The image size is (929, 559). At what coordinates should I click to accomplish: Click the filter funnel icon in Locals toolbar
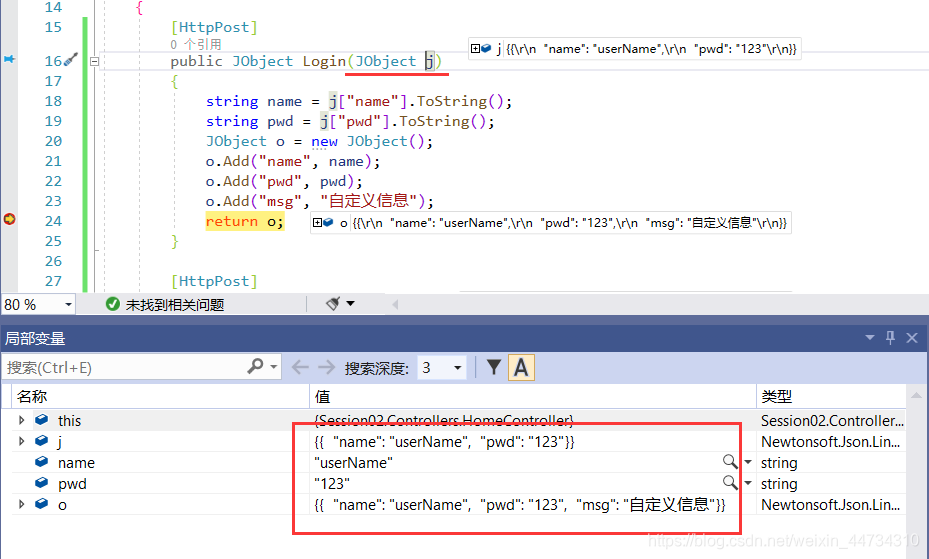[494, 367]
